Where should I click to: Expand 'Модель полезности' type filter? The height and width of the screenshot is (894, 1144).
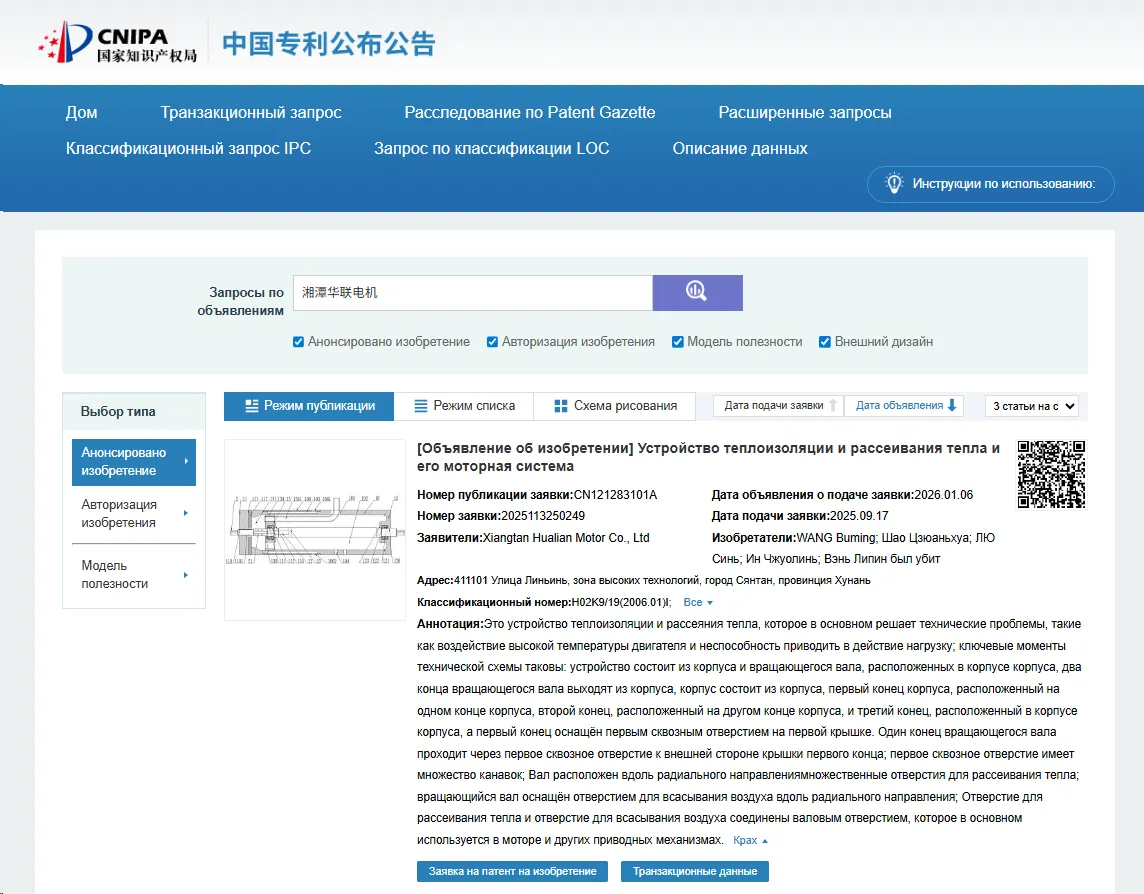point(134,575)
